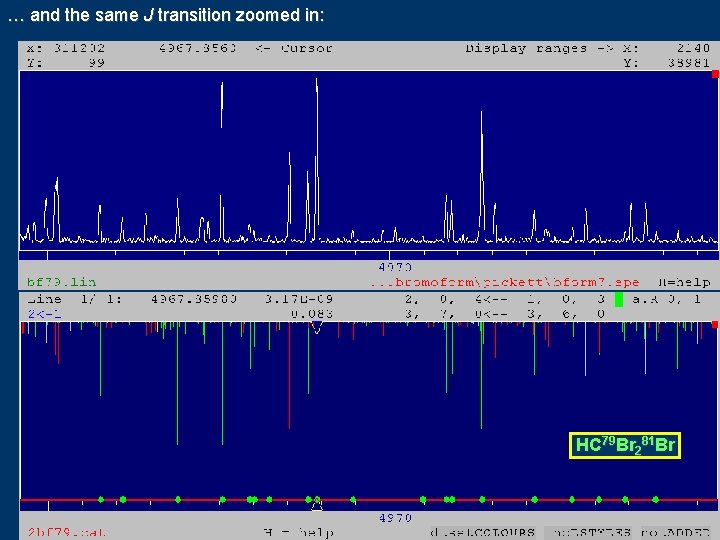Viewport: 720px width, 540px height.
Task: Click the green indicator square in line info row
Action: [619, 300]
